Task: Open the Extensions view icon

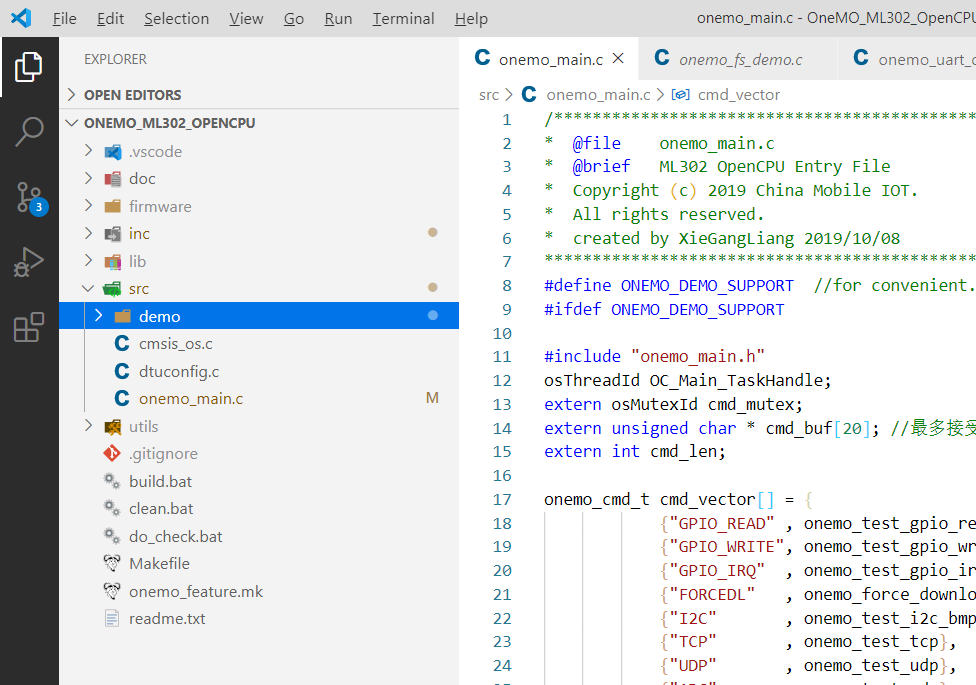Action: tap(29, 327)
